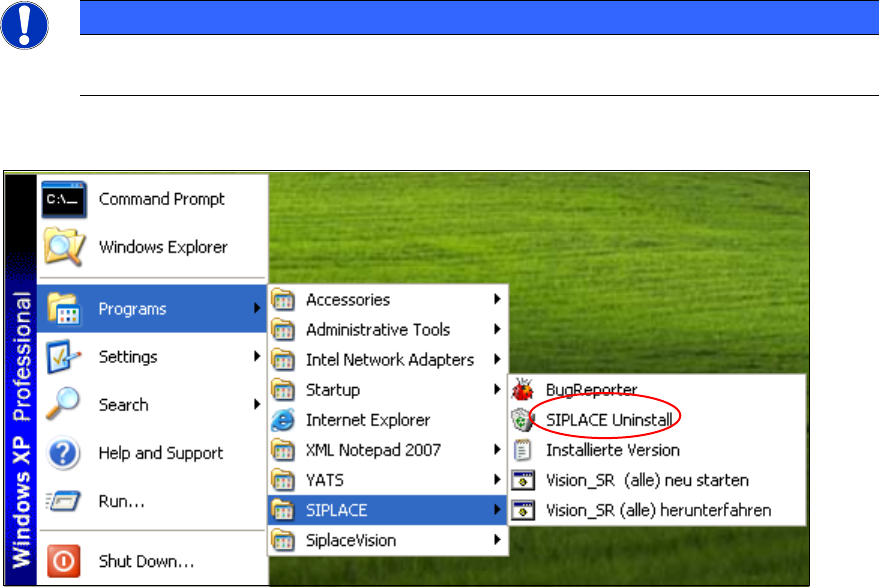Click the SiplaceVision folder icon
Image resolution: width=879 pixels, height=587 pixels.
coord(283,540)
